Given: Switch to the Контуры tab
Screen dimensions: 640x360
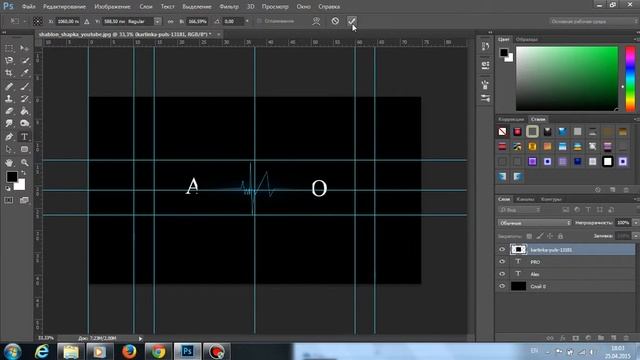Looking at the screenshot, I should 551,199.
